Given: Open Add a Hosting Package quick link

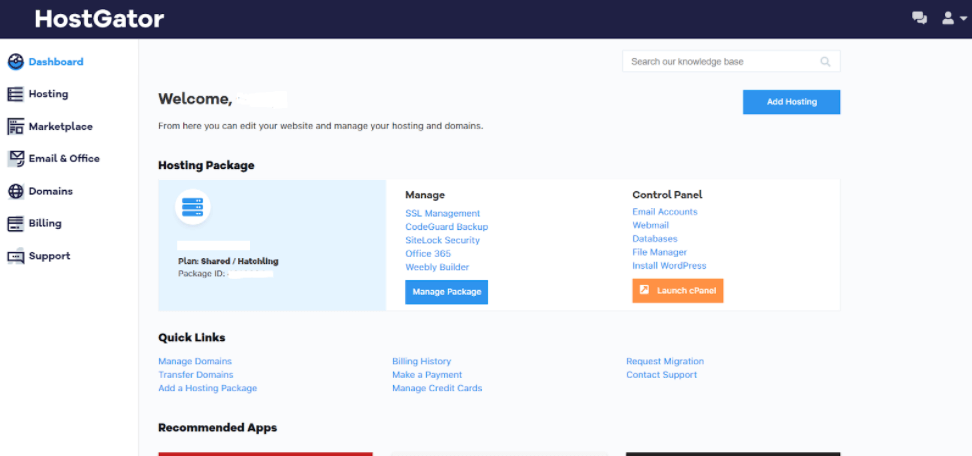Looking at the screenshot, I should [208, 388].
